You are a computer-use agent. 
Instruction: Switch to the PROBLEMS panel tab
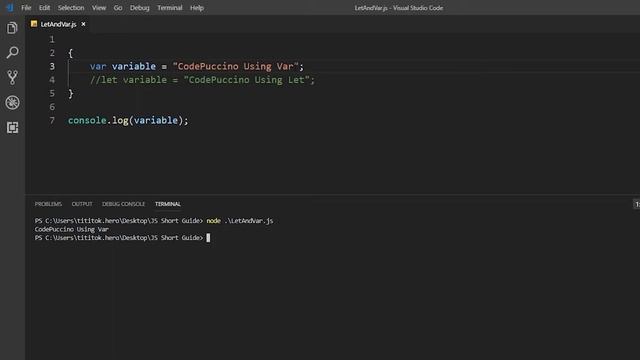tap(48, 204)
